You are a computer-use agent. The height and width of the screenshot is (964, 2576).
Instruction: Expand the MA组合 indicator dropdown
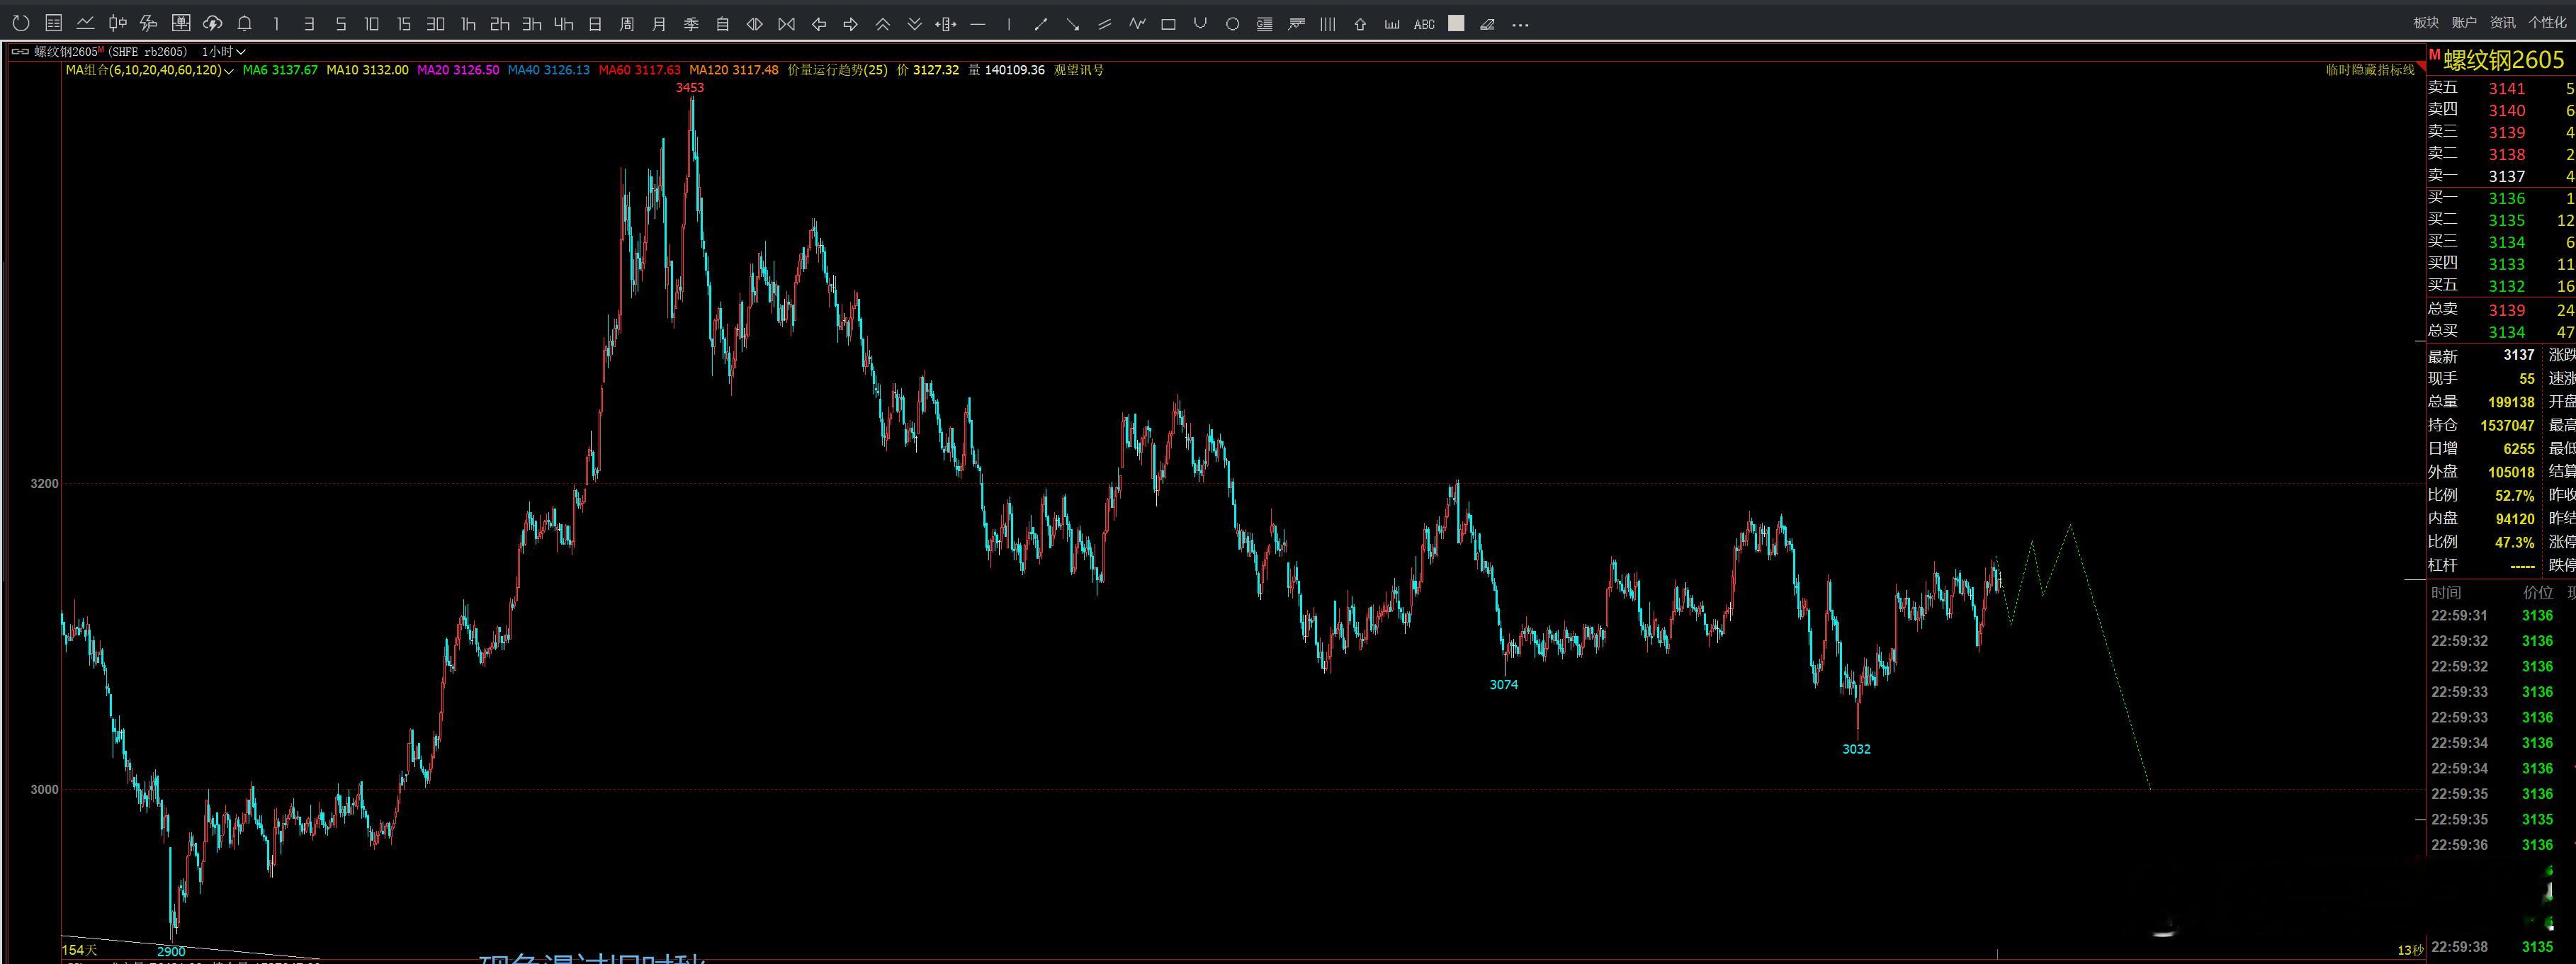230,71
